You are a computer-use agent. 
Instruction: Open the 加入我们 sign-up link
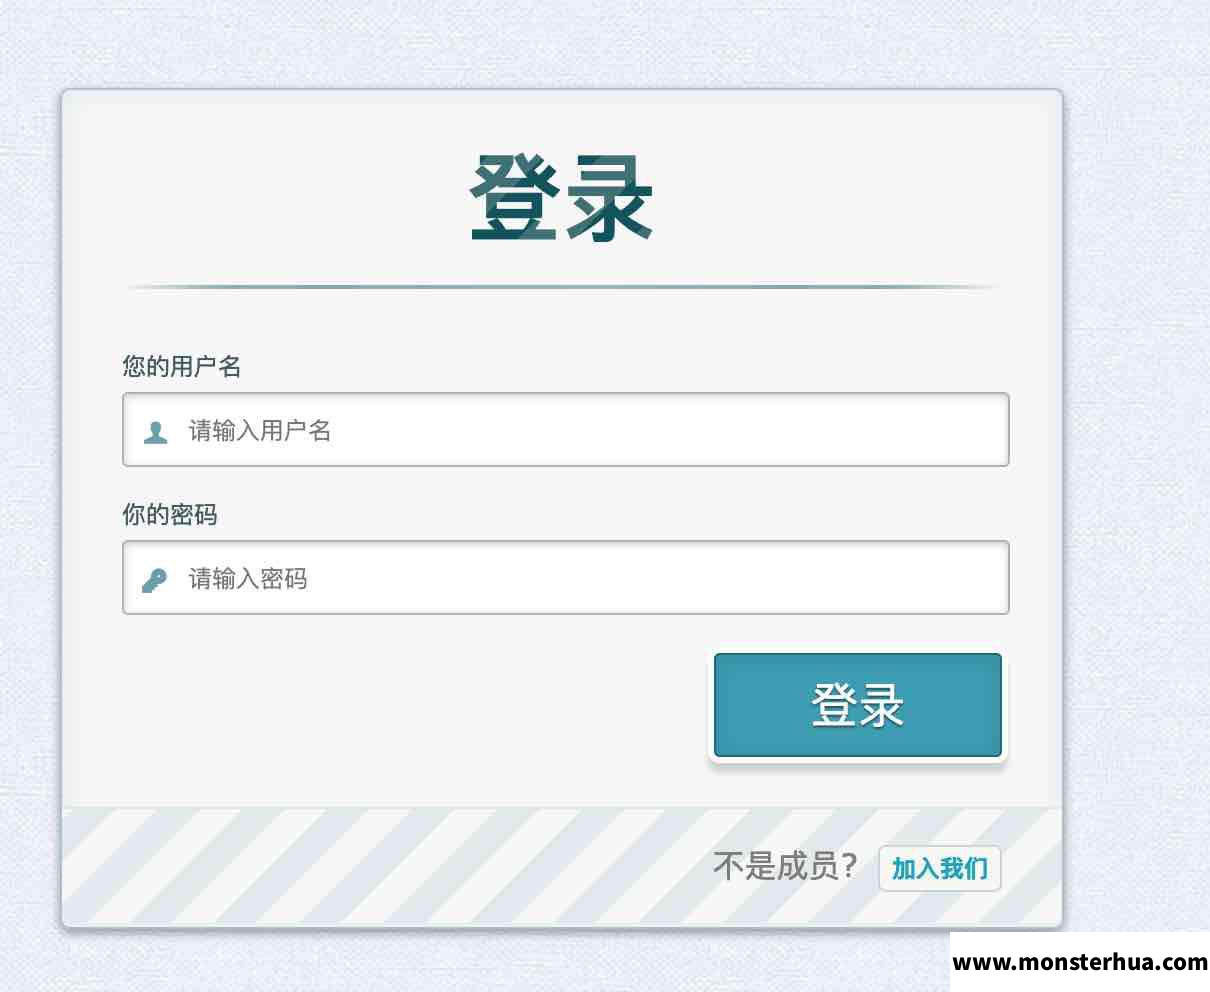click(x=939, y=868)
